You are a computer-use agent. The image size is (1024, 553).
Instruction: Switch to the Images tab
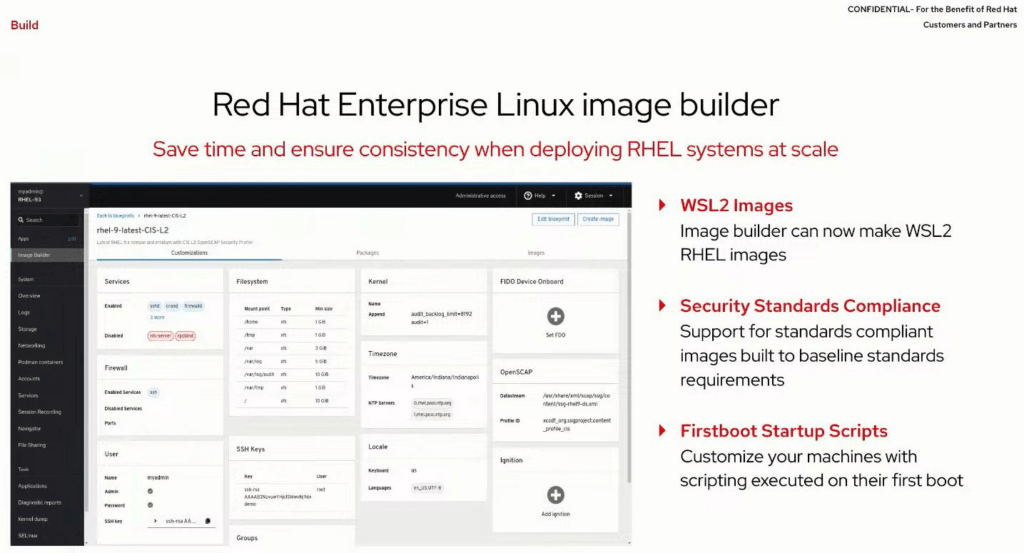coord(536,253)
